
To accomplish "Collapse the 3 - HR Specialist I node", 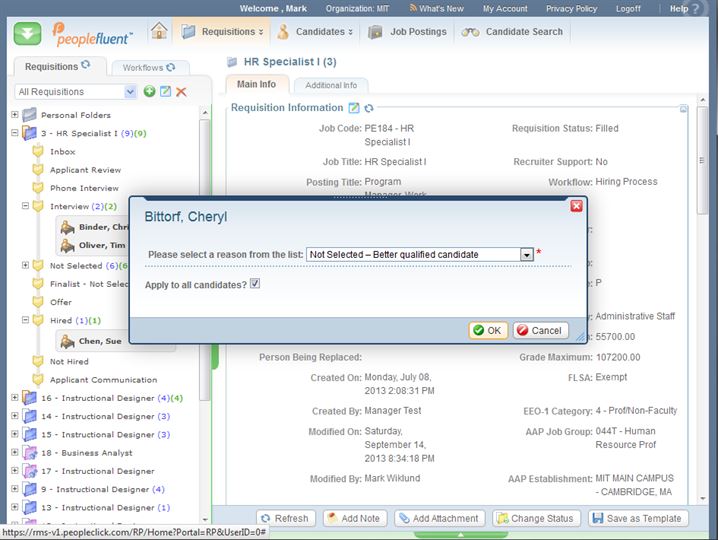I will pos(15,133).
